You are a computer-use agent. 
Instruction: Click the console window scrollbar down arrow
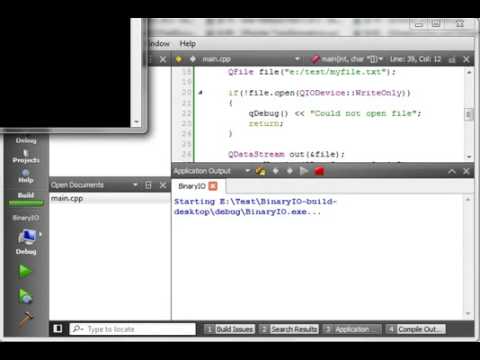coord(136,122)
